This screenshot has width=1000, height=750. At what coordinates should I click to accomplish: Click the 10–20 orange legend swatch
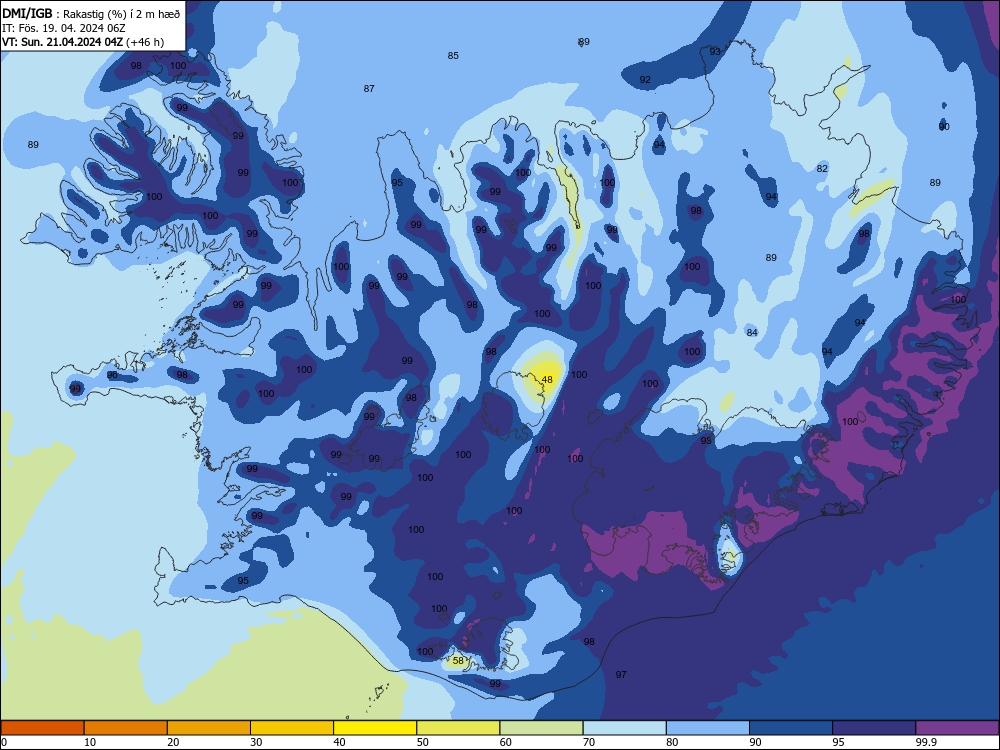[x=126, y=728]
